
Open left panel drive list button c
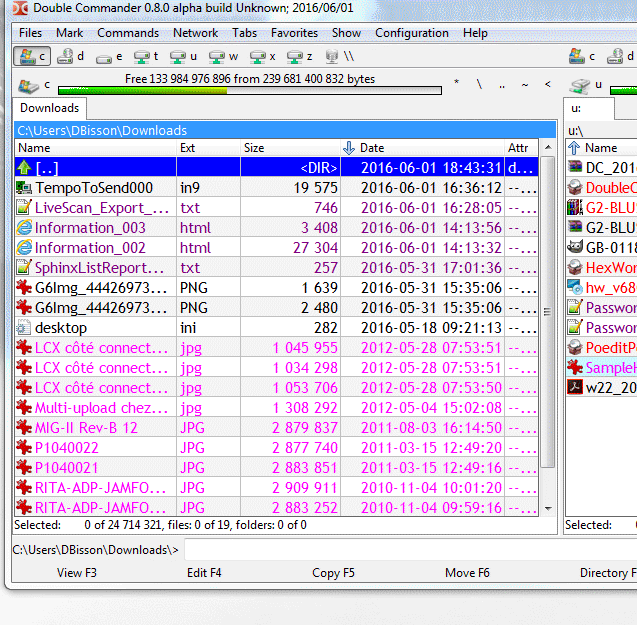click(x=34, y=85)
